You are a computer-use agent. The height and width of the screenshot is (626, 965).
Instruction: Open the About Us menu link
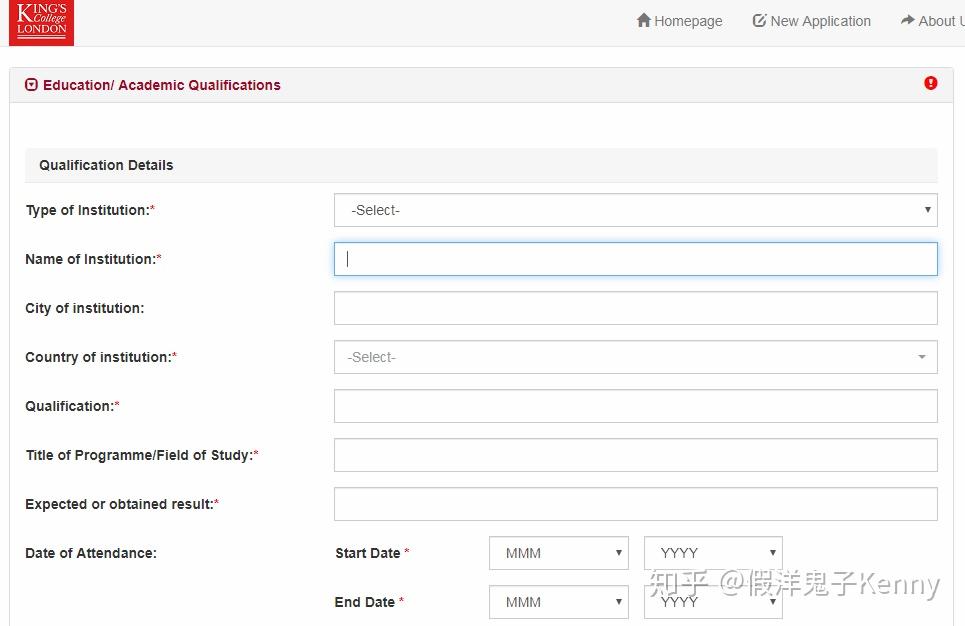[x=932, y=21]
